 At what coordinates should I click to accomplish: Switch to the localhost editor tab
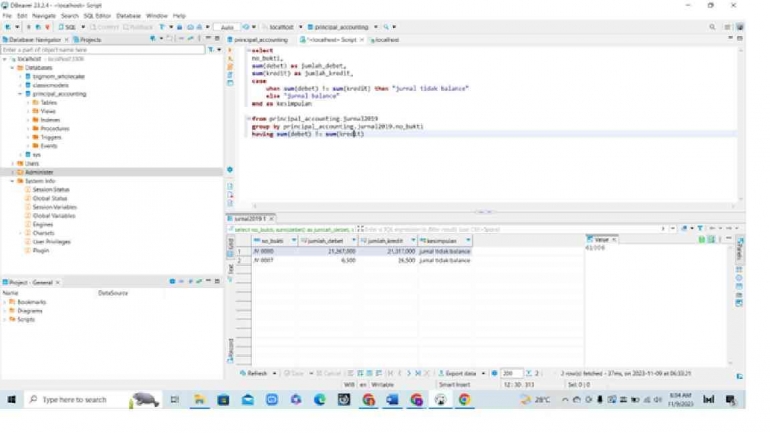click(x=384, y=40)
